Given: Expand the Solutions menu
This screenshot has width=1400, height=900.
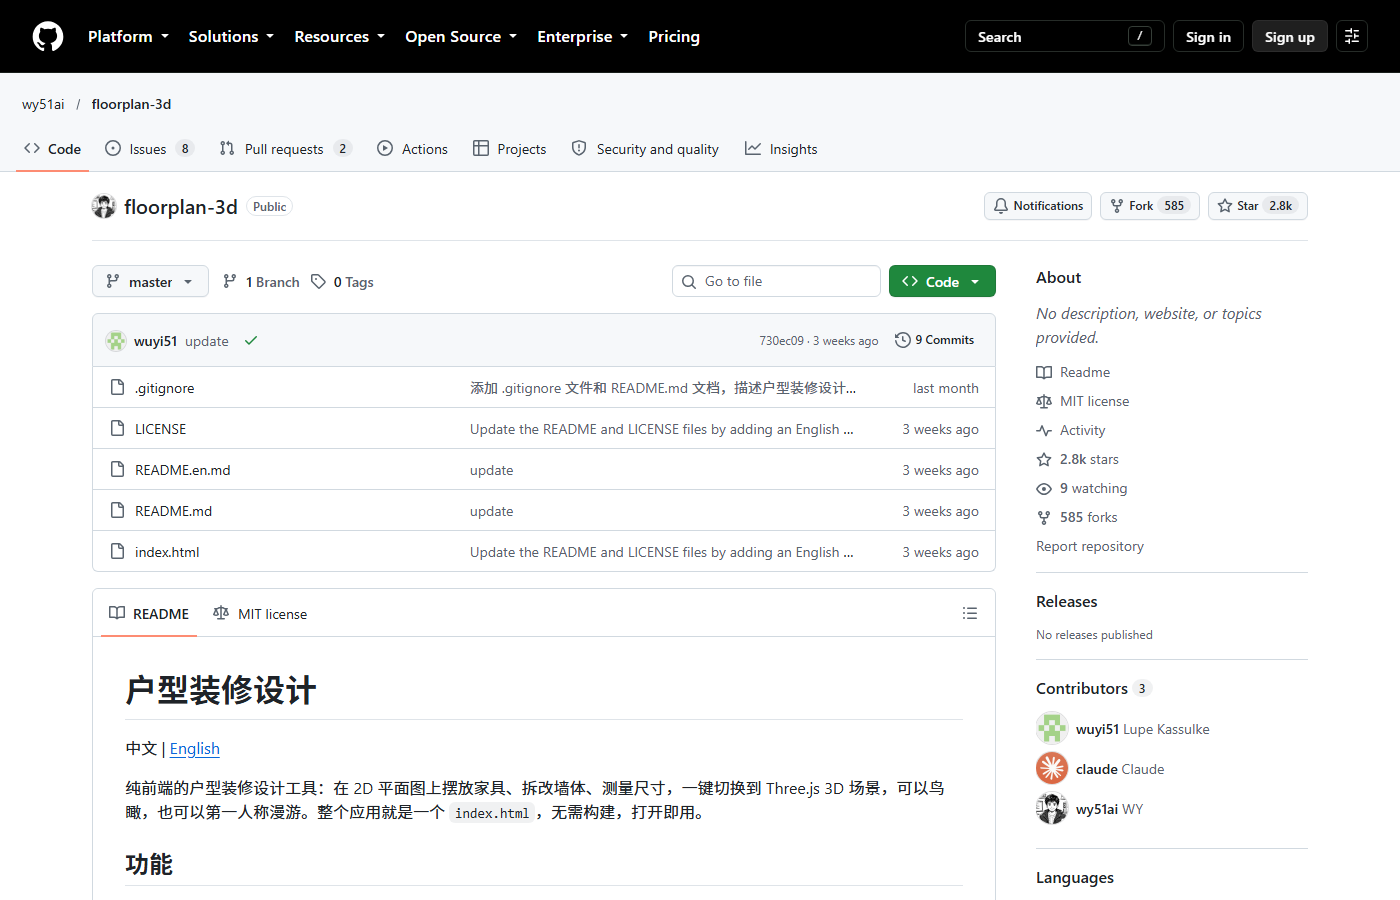Looking at the screenshot, I should point(231,36).
